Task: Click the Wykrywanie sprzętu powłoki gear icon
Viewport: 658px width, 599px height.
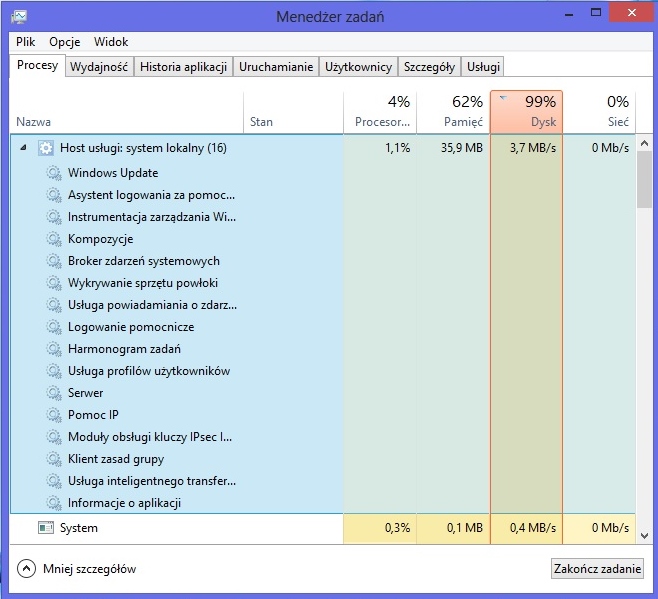Action: click(54, 283)
